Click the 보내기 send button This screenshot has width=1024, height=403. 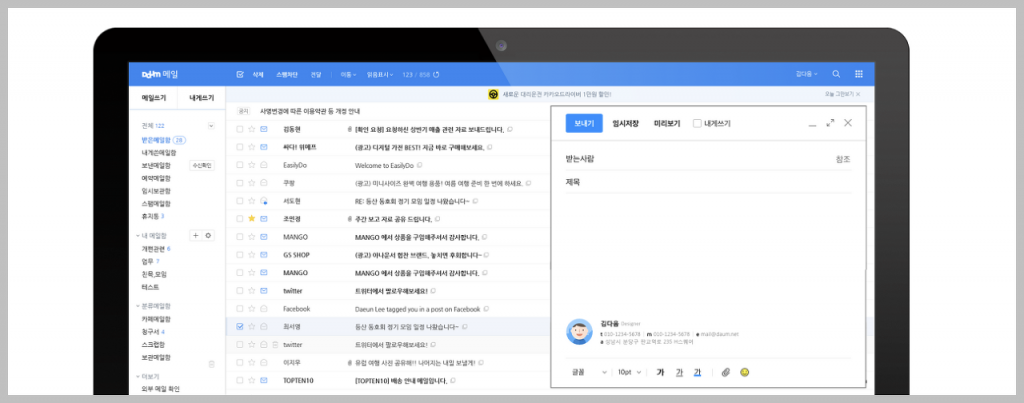584,123
